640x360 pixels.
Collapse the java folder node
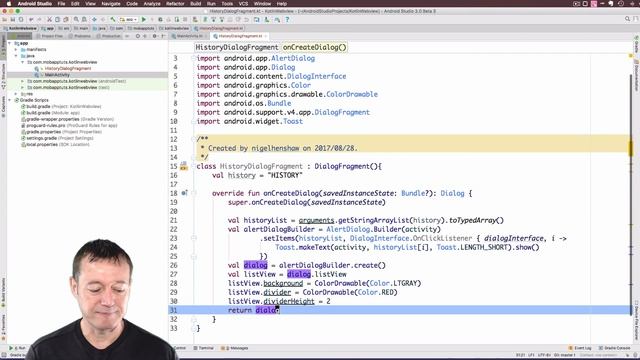(16, 56)
